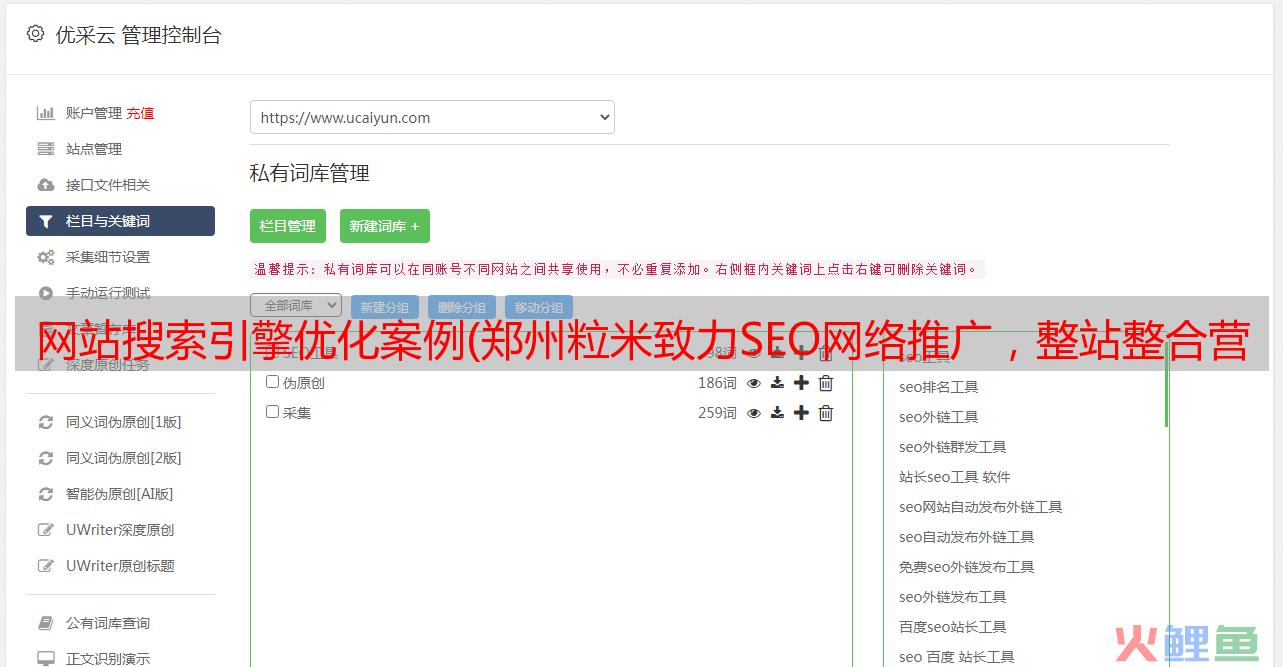
Task: Open the 全部词库 group dropdown
Action: pyautogui.click(x=296, y=305)
